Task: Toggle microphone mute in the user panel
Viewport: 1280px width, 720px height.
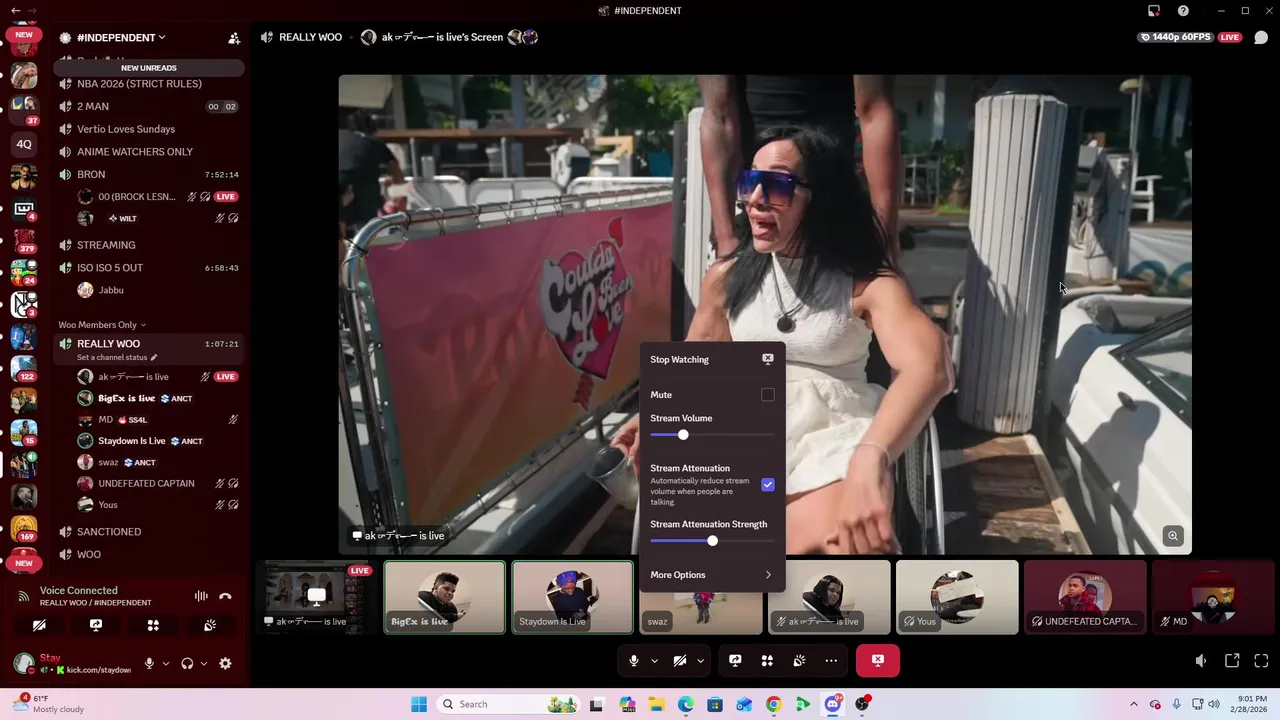Action: click(149, 663)
